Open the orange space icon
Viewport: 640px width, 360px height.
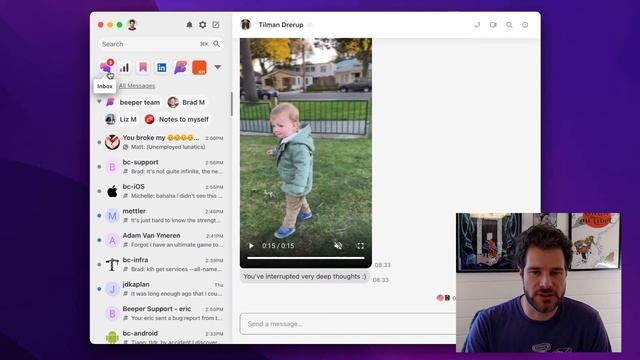click(x=199, y=67)
